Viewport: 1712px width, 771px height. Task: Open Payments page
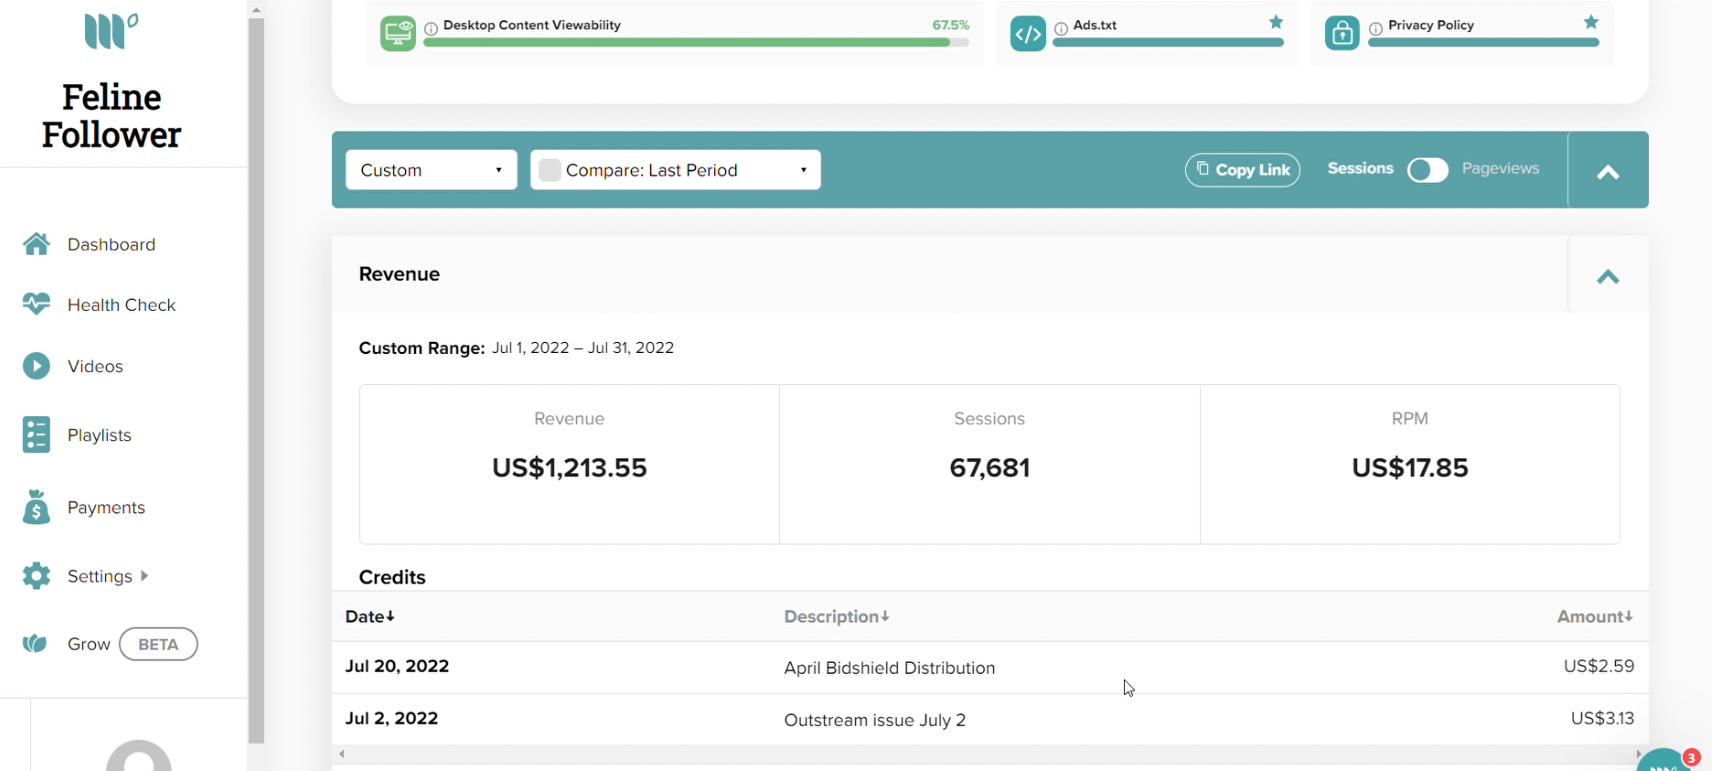106,507
